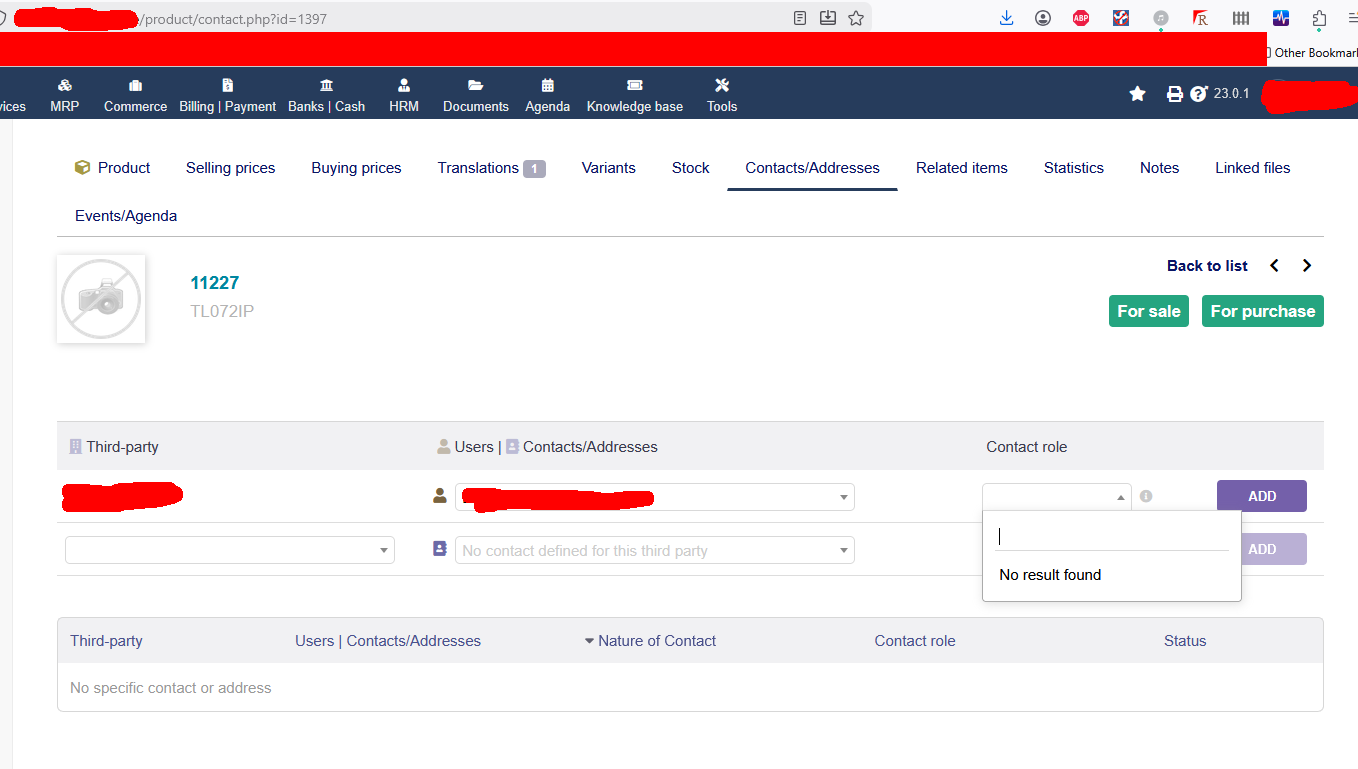1358x769 pixels.
Task: Switch to the Selling prices tab
Action: (x=230, y=168)
